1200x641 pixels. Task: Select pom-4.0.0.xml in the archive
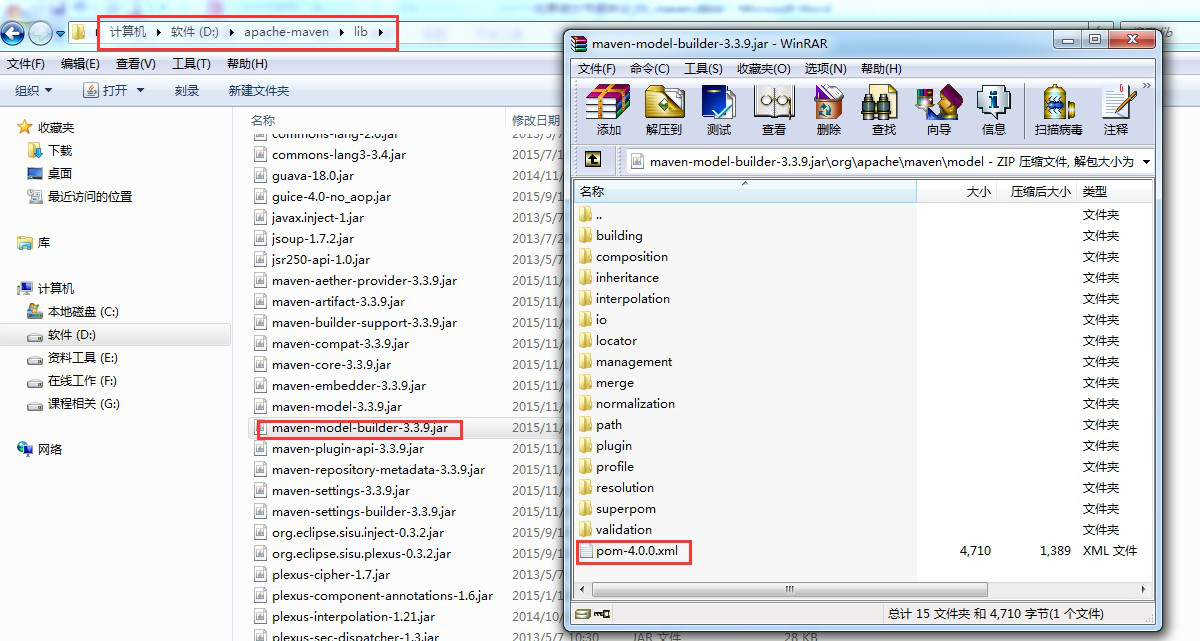tap(636, 551)
